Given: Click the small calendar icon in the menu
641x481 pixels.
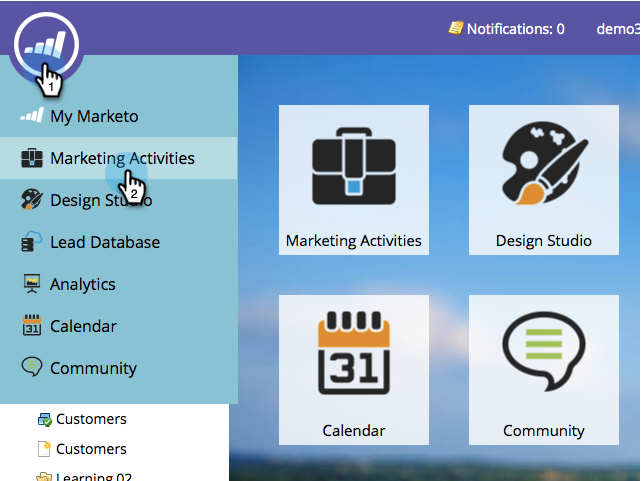Looking at the screenshot, I should [32, 325].
